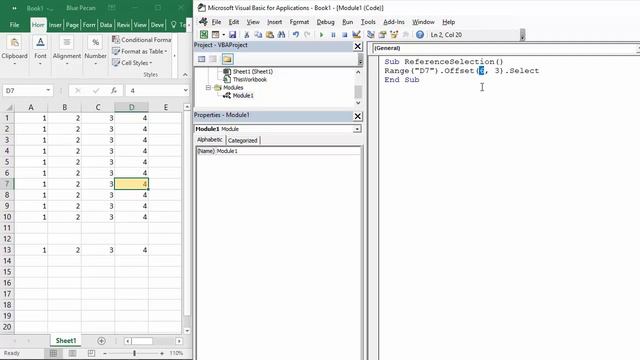Zoom in with the plus button in Excel status bar
Viewport: 640px width, 360px height.
click(x=162, y=353)
